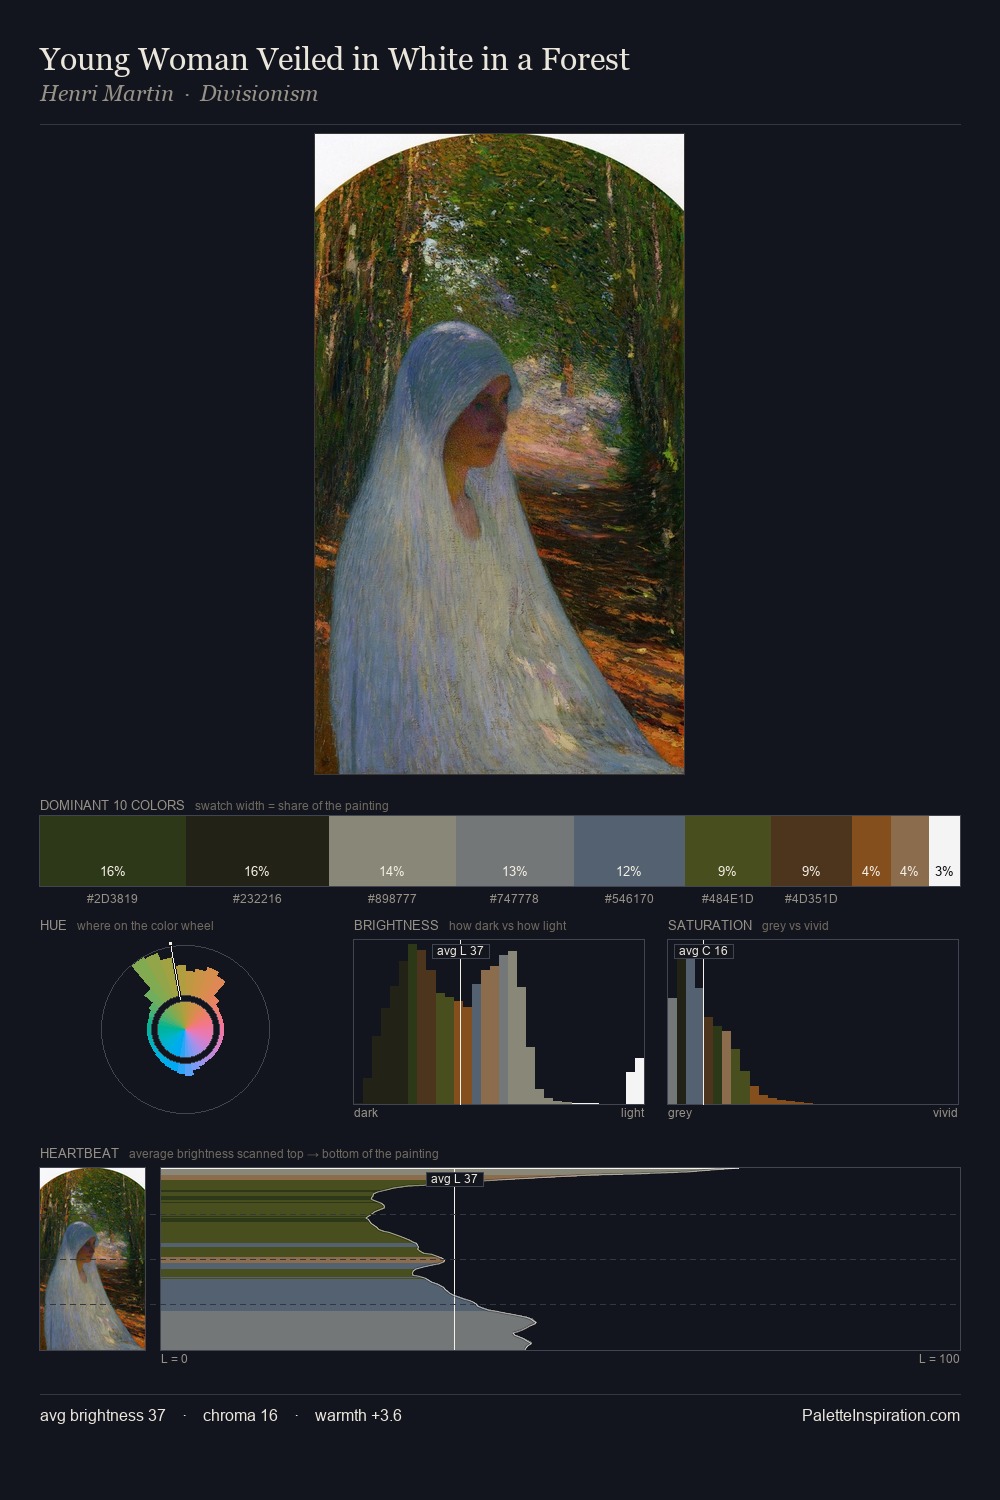Select the tan 4% swatch
The image size is (1000, 1500).
[x=910, y=851]
